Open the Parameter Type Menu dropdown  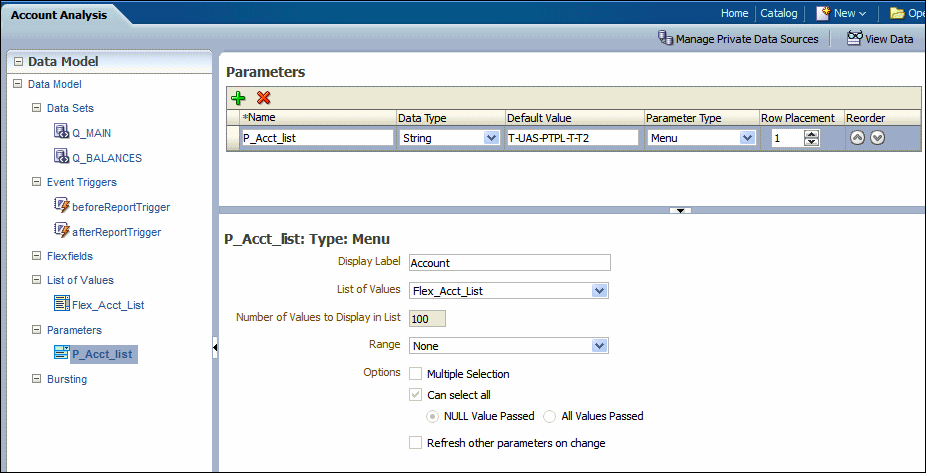click(747, 138)
